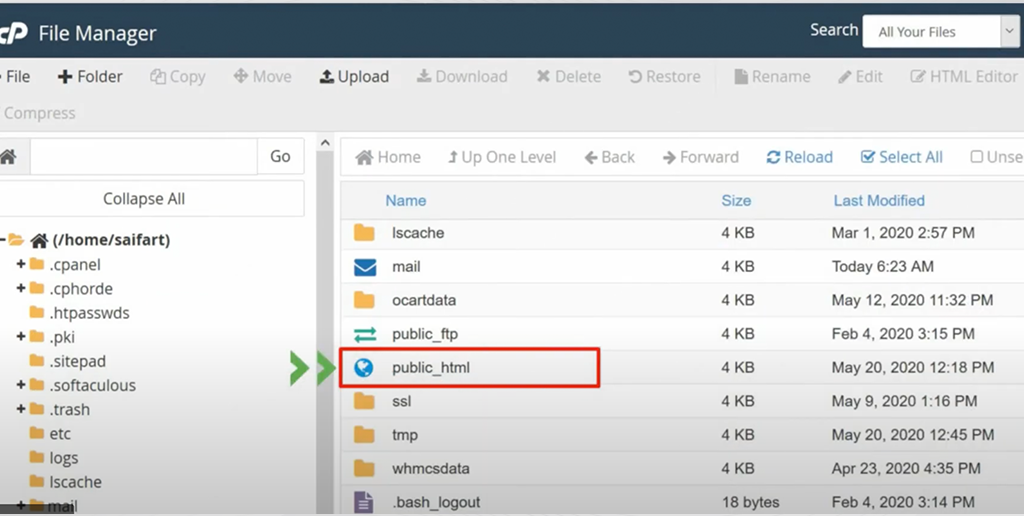Image resolution: width=1024 pixels, height=516 pixels.
Task: Click the .bash_logout file name
Action: [436, 502]
